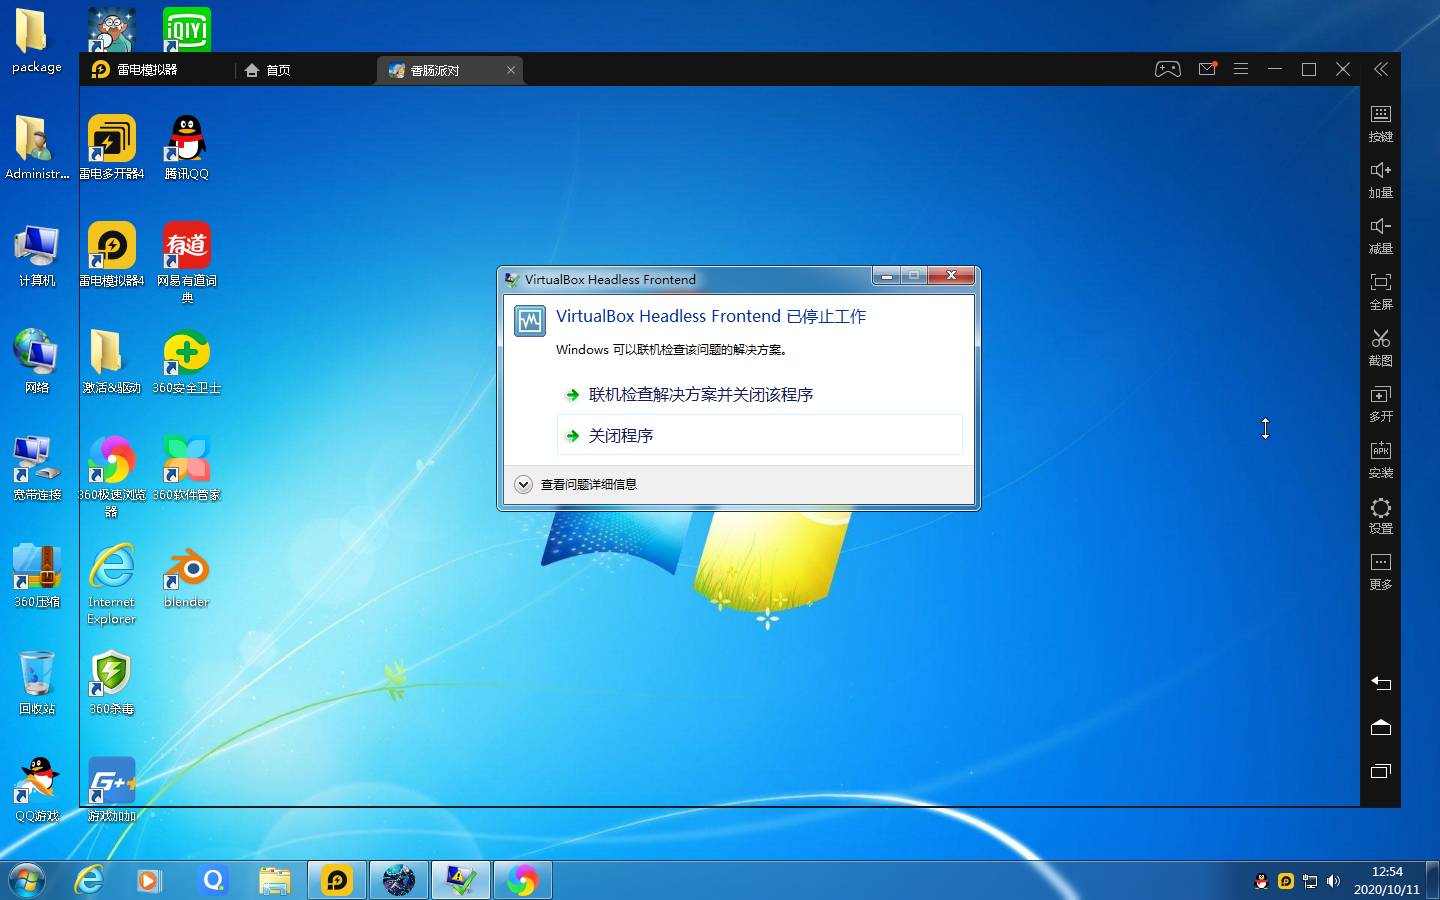
Task: Choose 联机检查解决方案并关闭该程序 option
Action: click(x=700, y=395)
